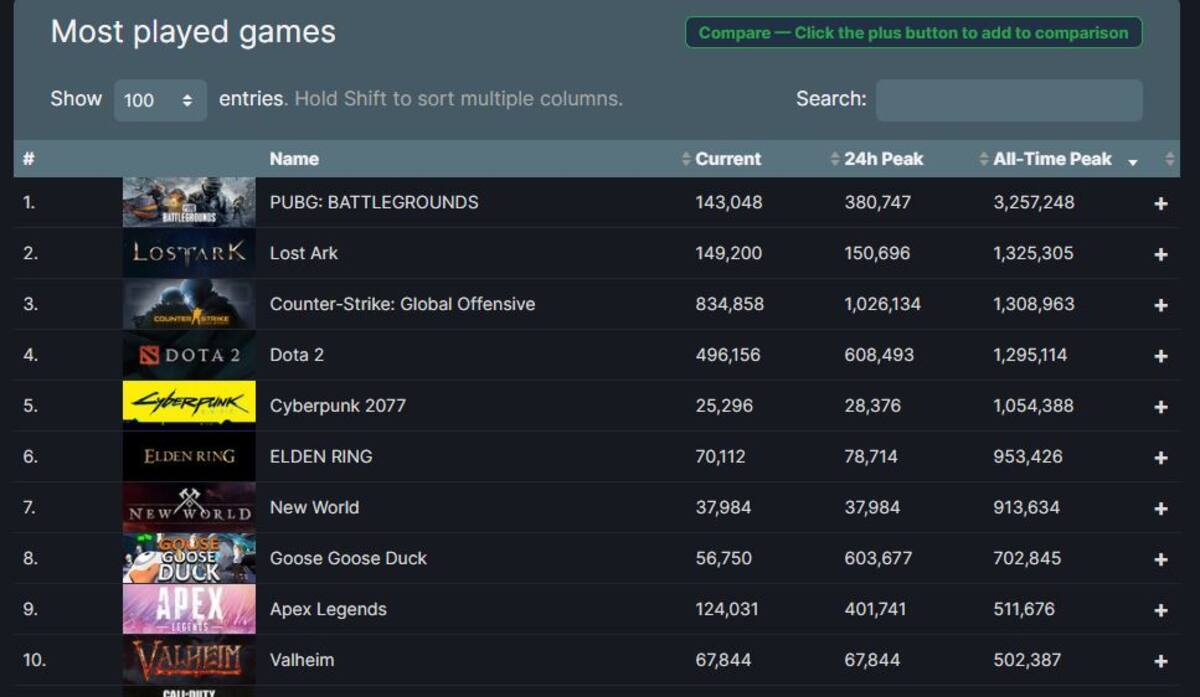Sort by 24h Peak column header
1200x697 pixels.
(883, 159)
